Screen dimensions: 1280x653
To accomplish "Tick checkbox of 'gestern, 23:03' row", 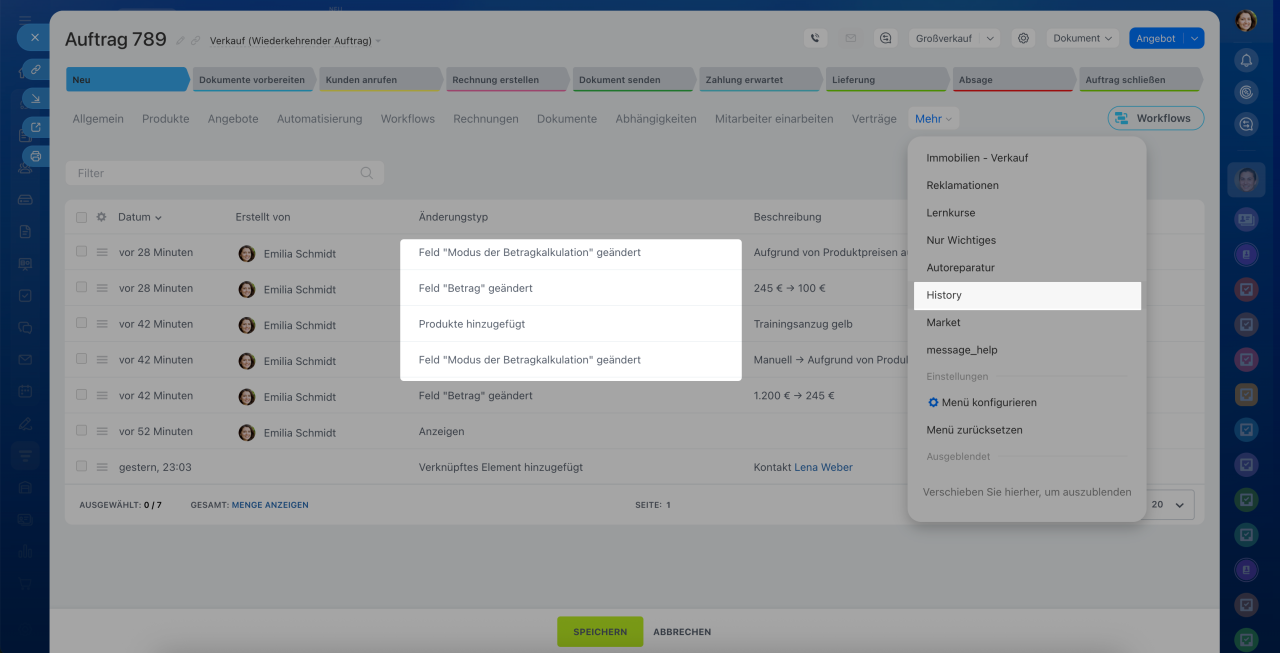I will (x=82, y=467).
